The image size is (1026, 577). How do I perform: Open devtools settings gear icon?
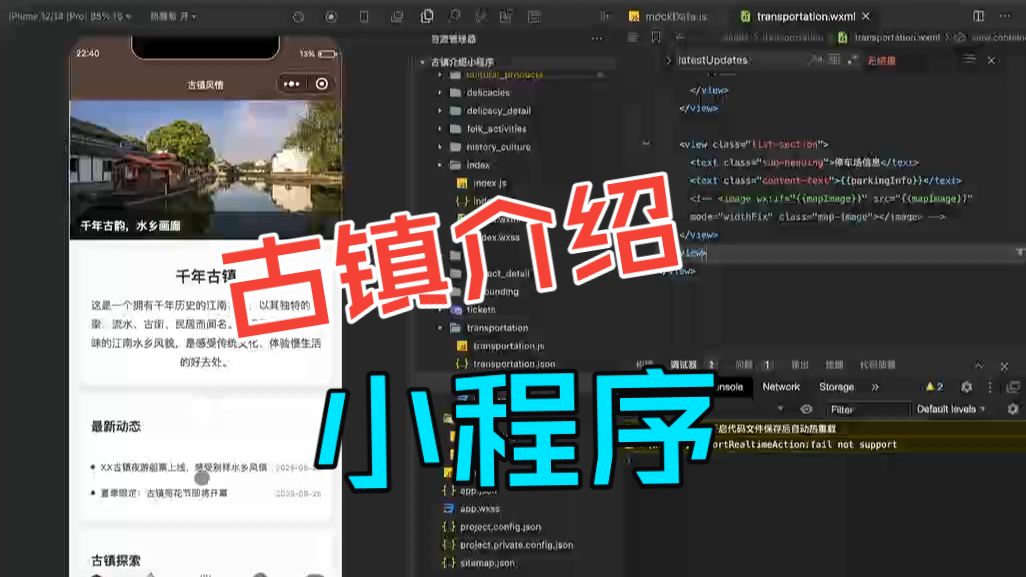point(966,387)
